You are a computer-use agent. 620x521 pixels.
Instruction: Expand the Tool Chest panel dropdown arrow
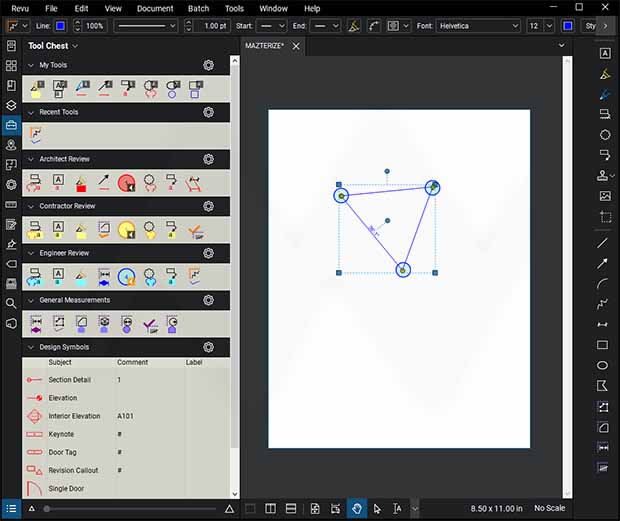pyautogui.click(x=76, y=46)
